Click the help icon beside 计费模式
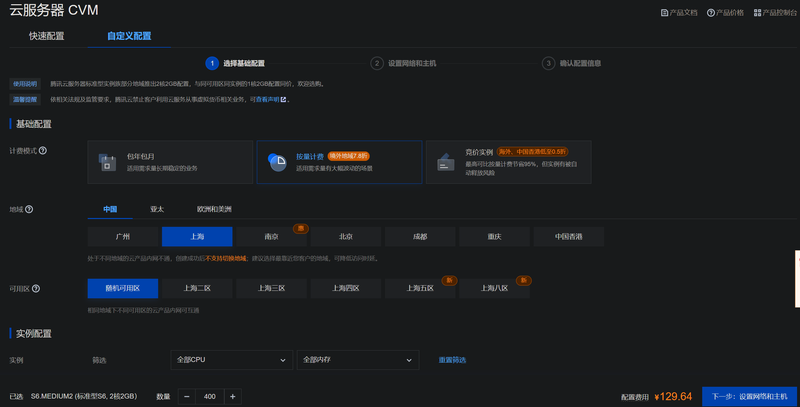Image resolution: width=800 pixels, height=407 pixels. [x=43, y=150]
